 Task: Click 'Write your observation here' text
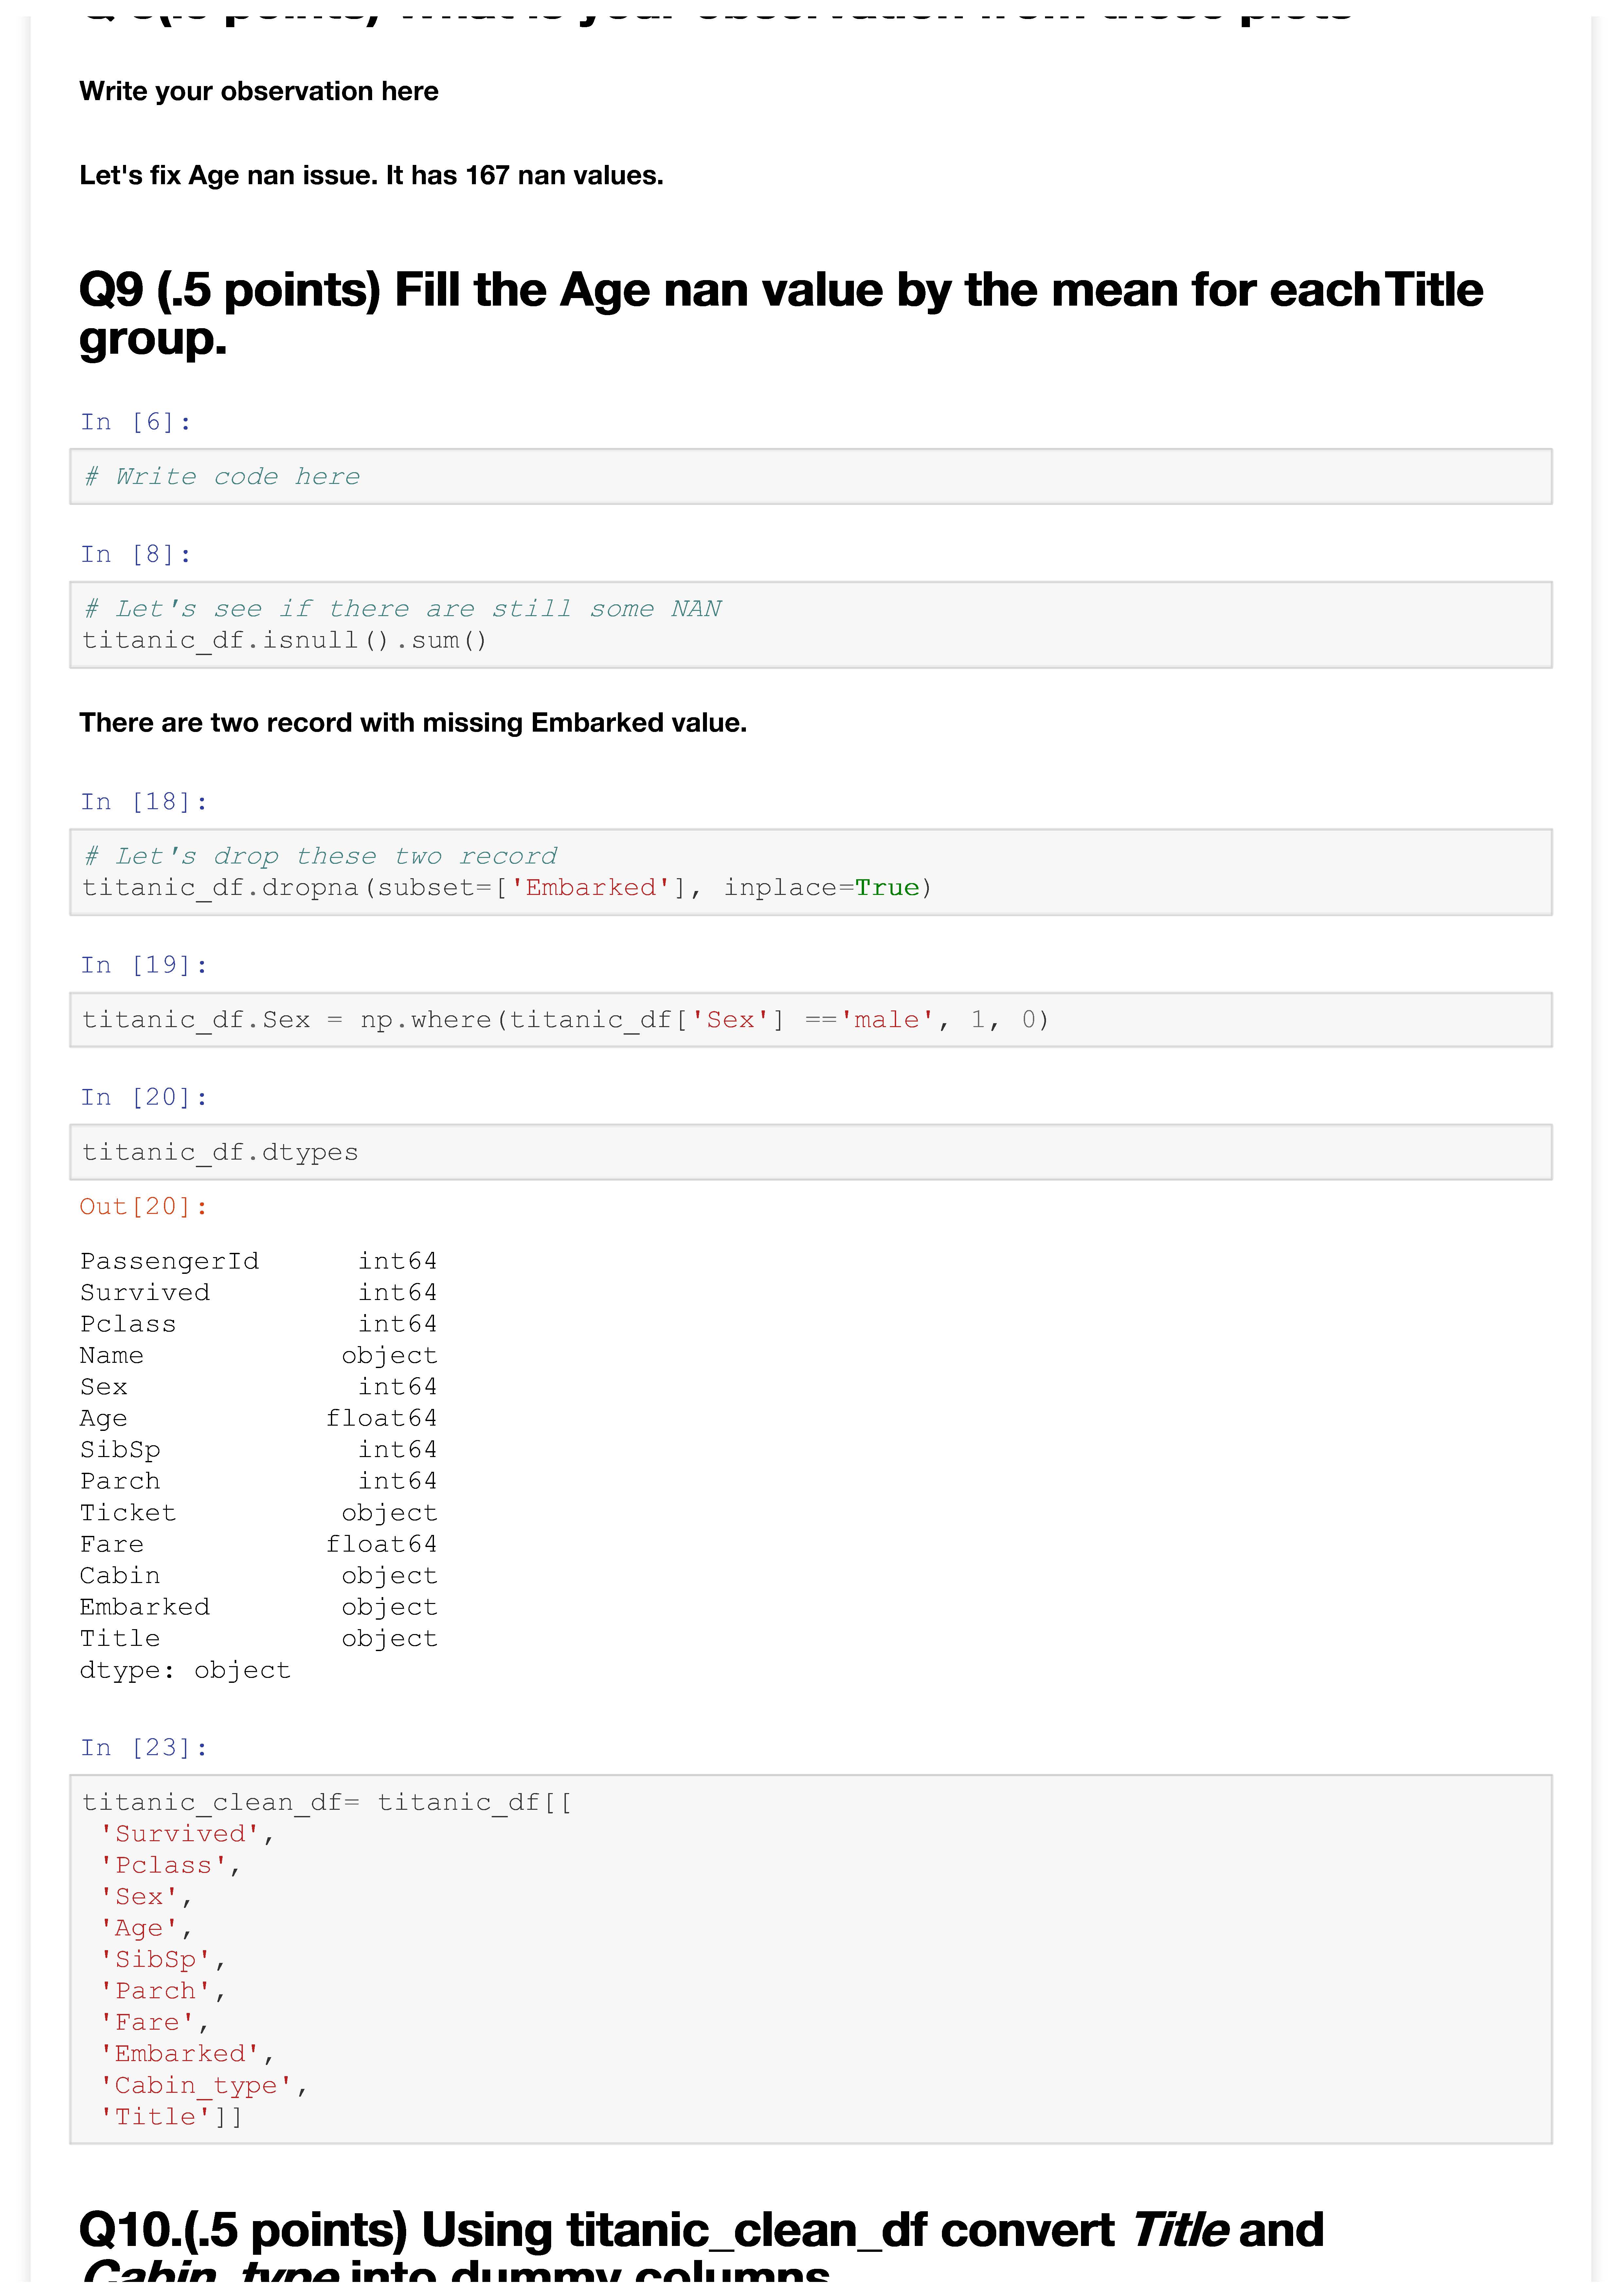pos(259,91)
